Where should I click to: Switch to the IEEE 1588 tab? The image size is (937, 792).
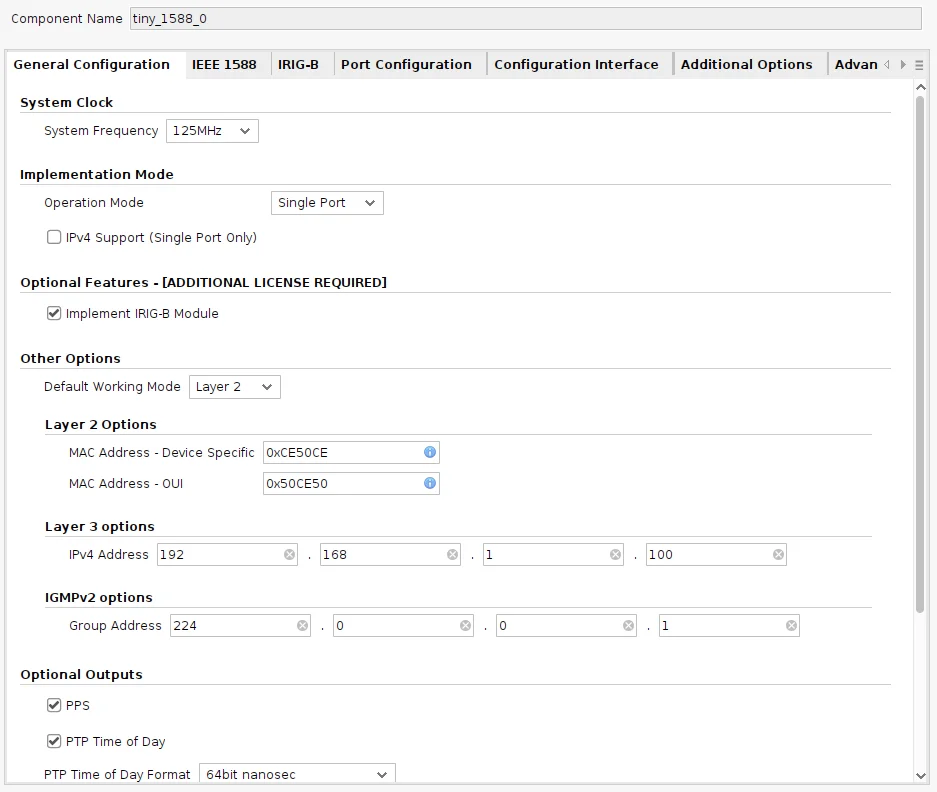pos(224,65)
